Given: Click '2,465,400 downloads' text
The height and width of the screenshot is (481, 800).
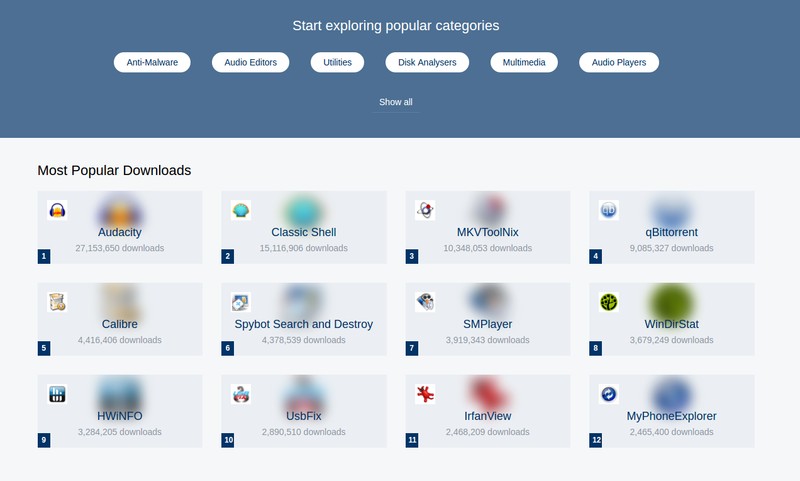Looking at the screenshot, I should (x=671, y=432).
